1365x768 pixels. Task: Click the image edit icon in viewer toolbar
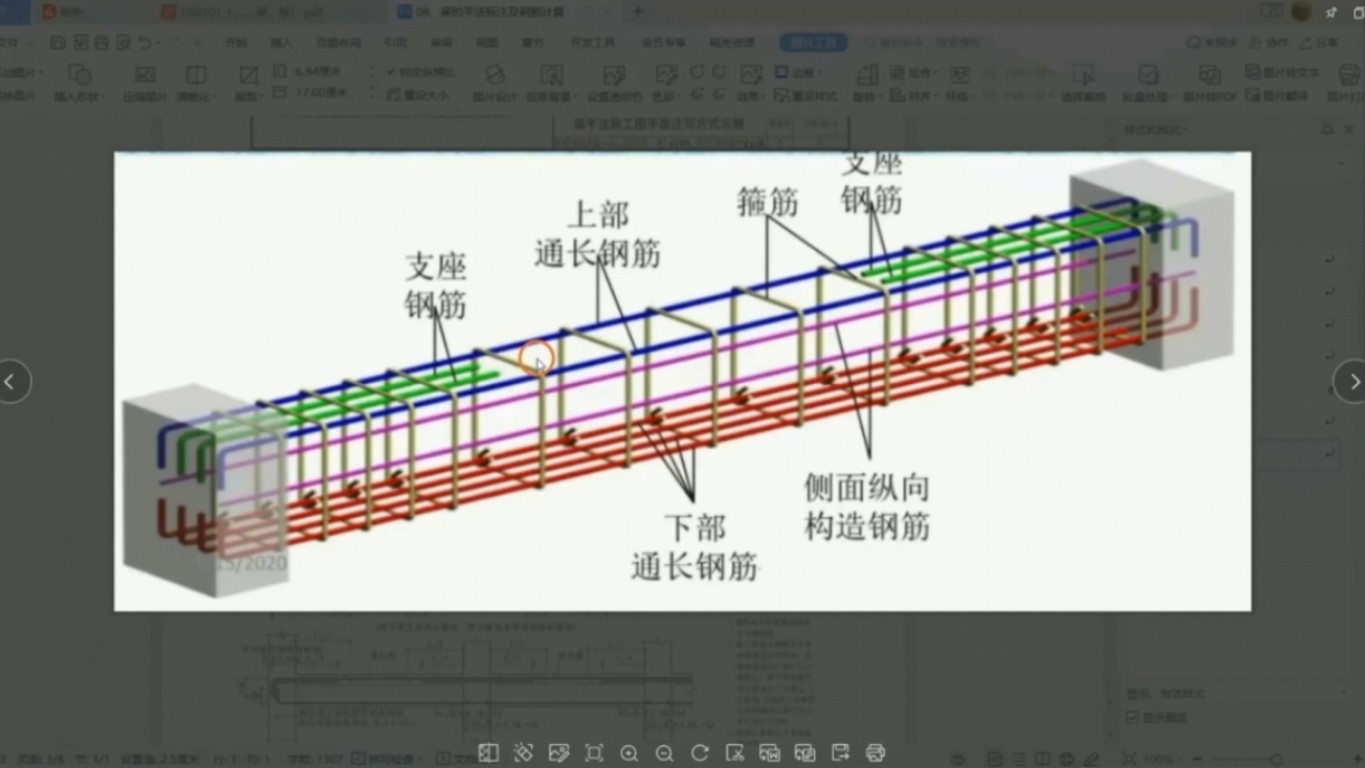[559, 753]
